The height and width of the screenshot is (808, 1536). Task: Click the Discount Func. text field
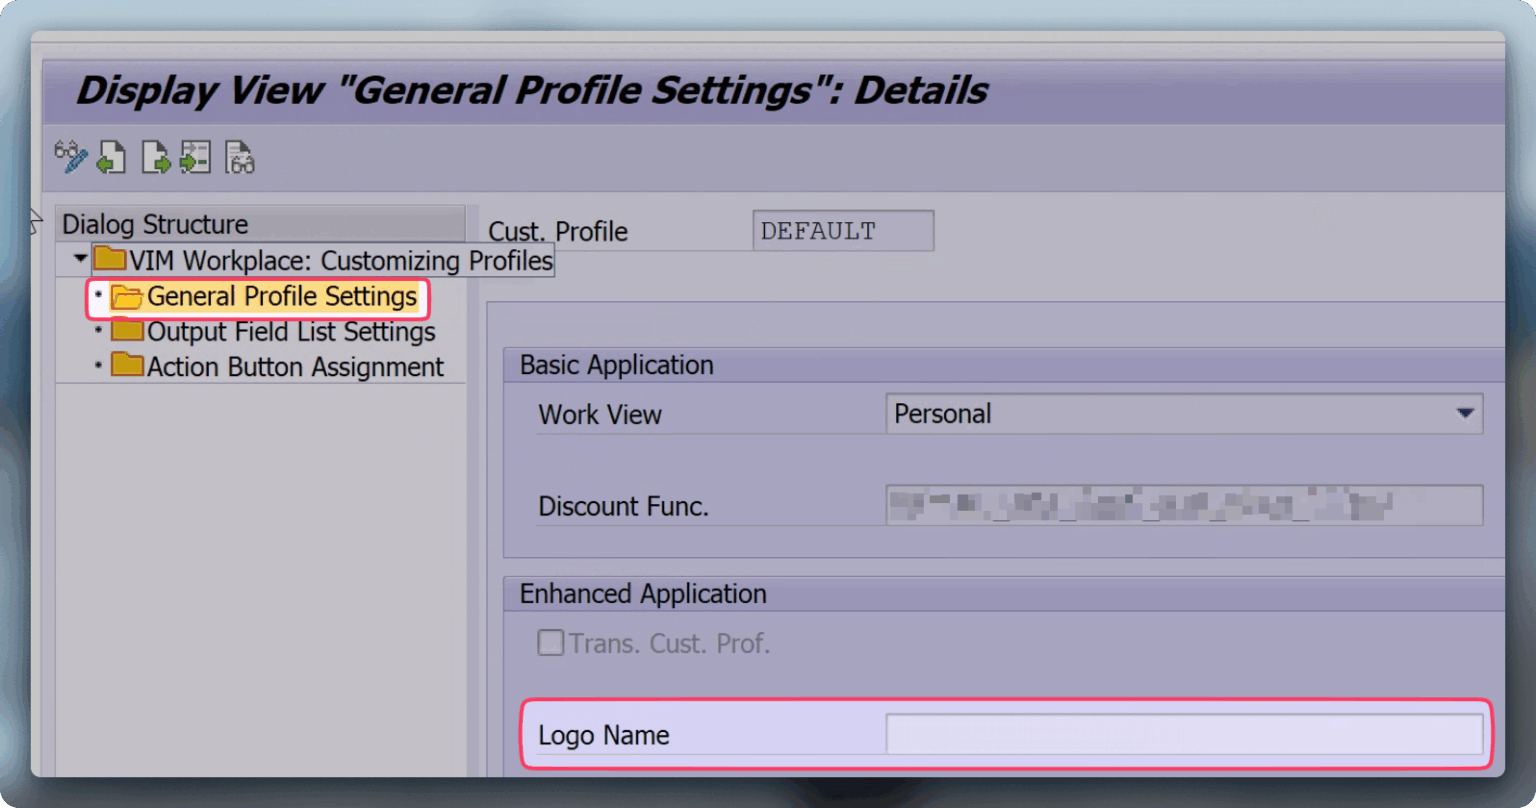tap(1183, 505)
